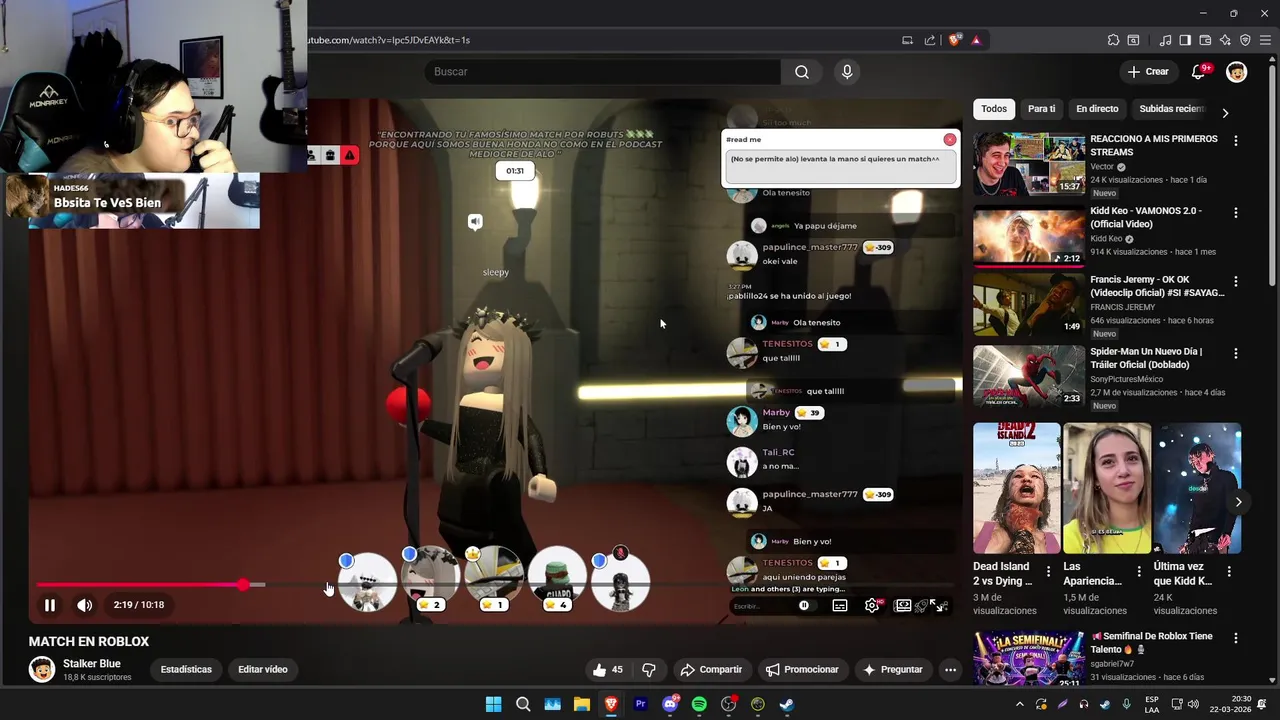Show hidden system tray icons chevron
This screenshot has height=720, width=1280.
tap(1019, 704)
